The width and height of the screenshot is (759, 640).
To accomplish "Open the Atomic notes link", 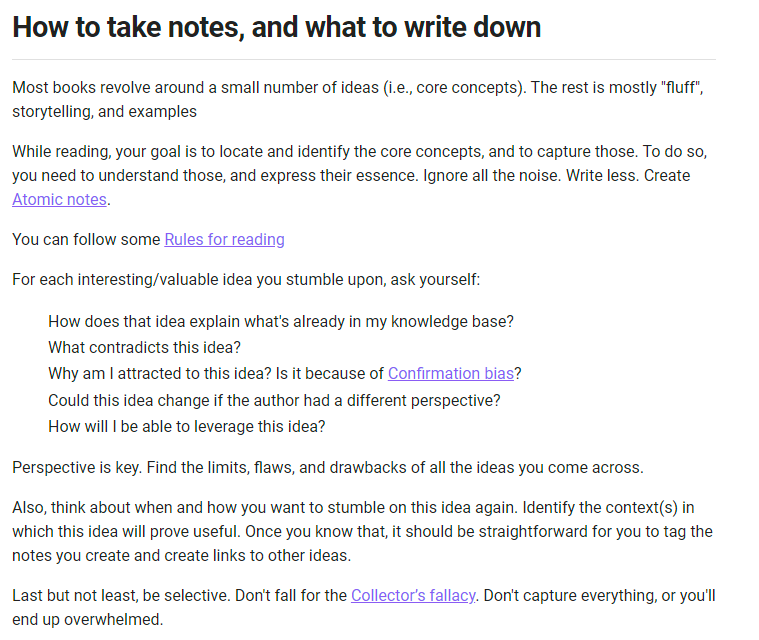I will (x=59, y=199).
